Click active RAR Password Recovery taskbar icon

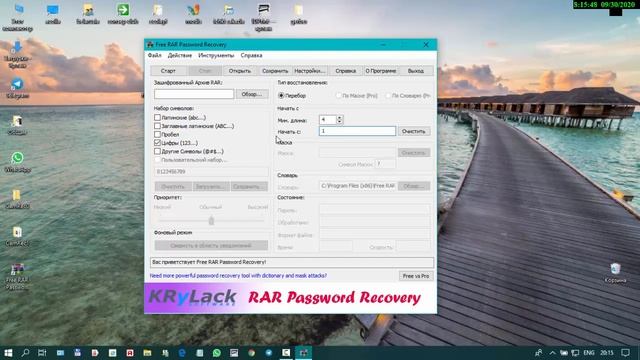click(x=303, y=353)
